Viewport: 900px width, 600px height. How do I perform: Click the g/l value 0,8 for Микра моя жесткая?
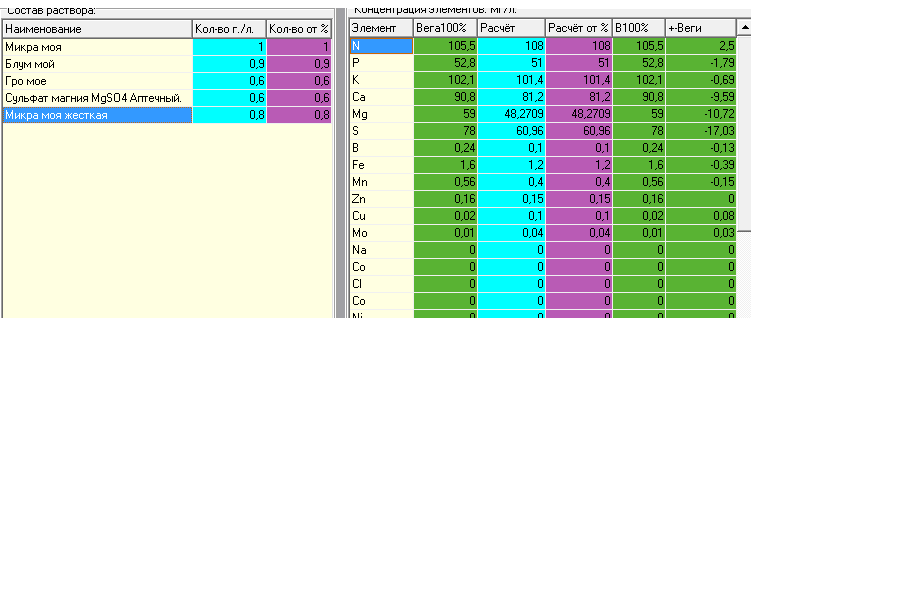click(229, 115)
